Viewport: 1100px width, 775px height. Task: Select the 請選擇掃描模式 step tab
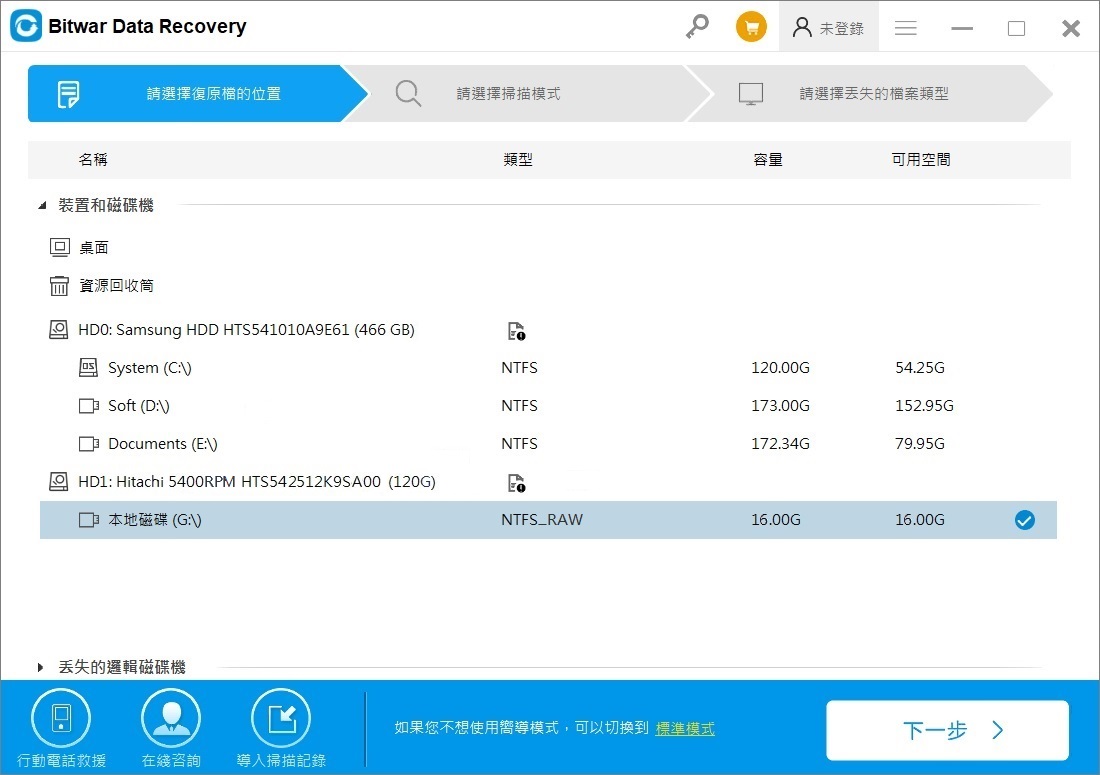(x=508, y=94)
